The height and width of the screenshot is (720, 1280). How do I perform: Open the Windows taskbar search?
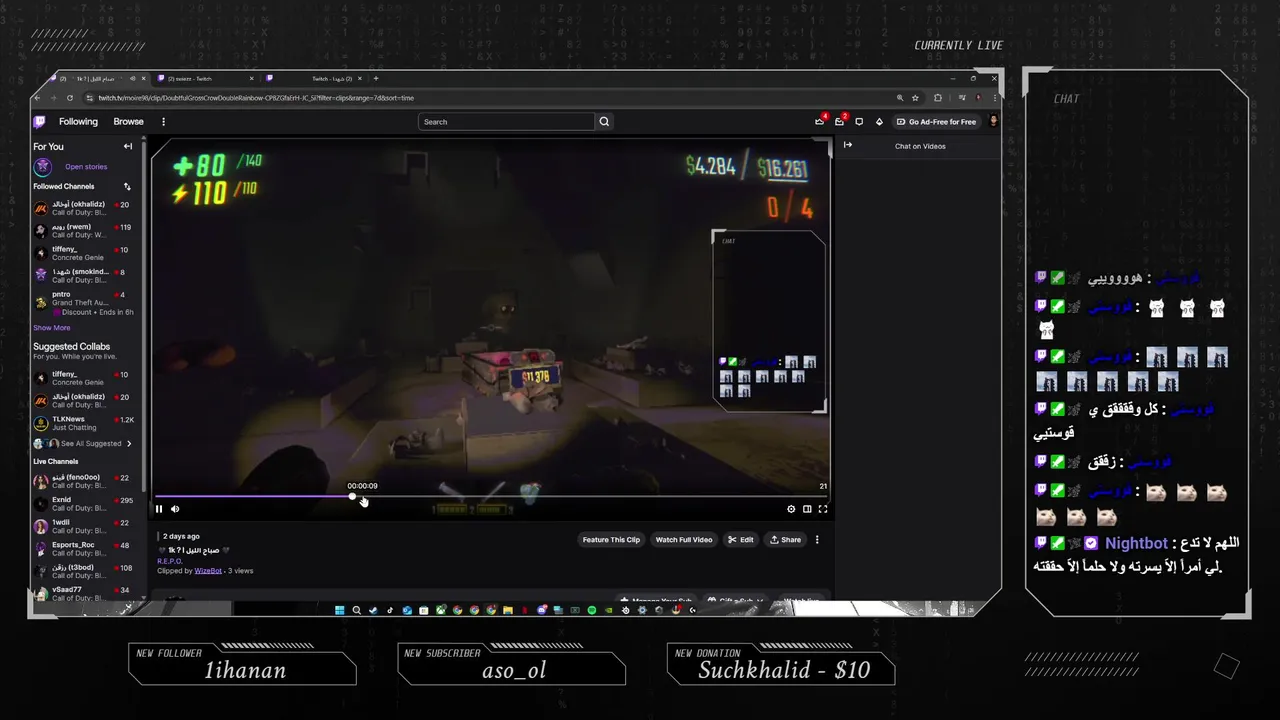click(x=356, y=610)
